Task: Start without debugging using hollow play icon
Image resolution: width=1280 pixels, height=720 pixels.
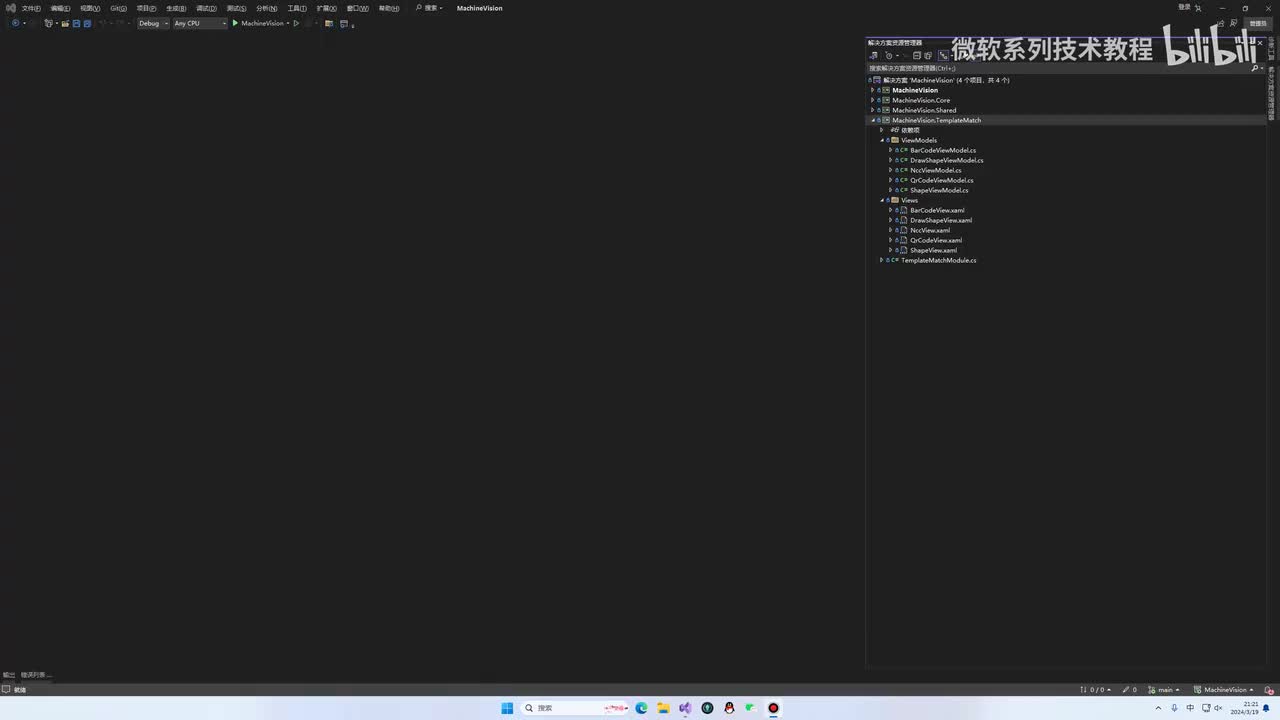Action: coord(296,23)
